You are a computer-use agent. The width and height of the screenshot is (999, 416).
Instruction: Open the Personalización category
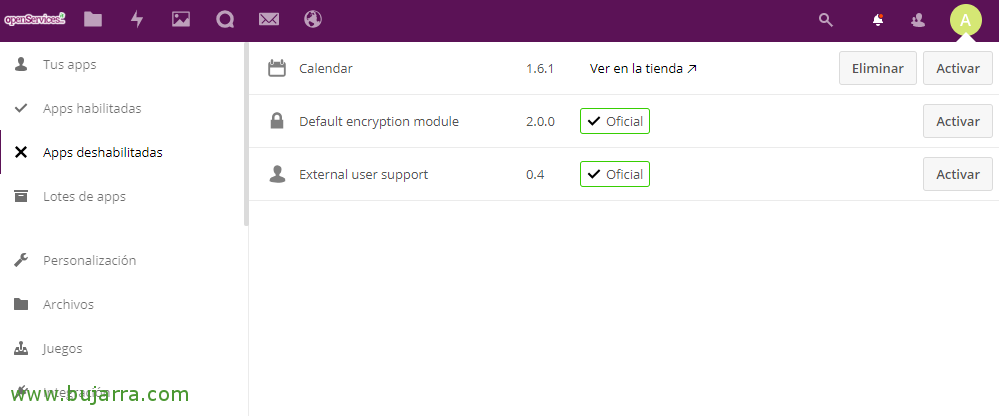89,261
